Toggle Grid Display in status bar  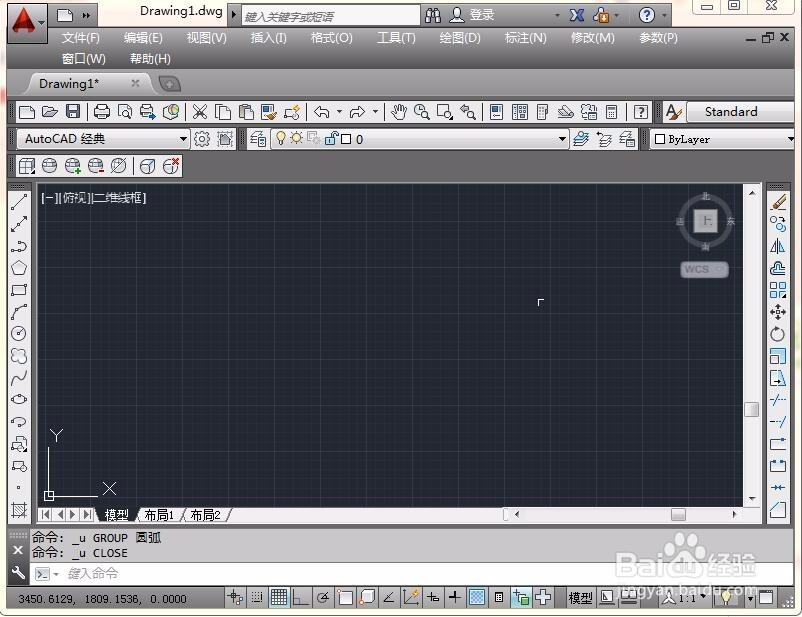279,597
